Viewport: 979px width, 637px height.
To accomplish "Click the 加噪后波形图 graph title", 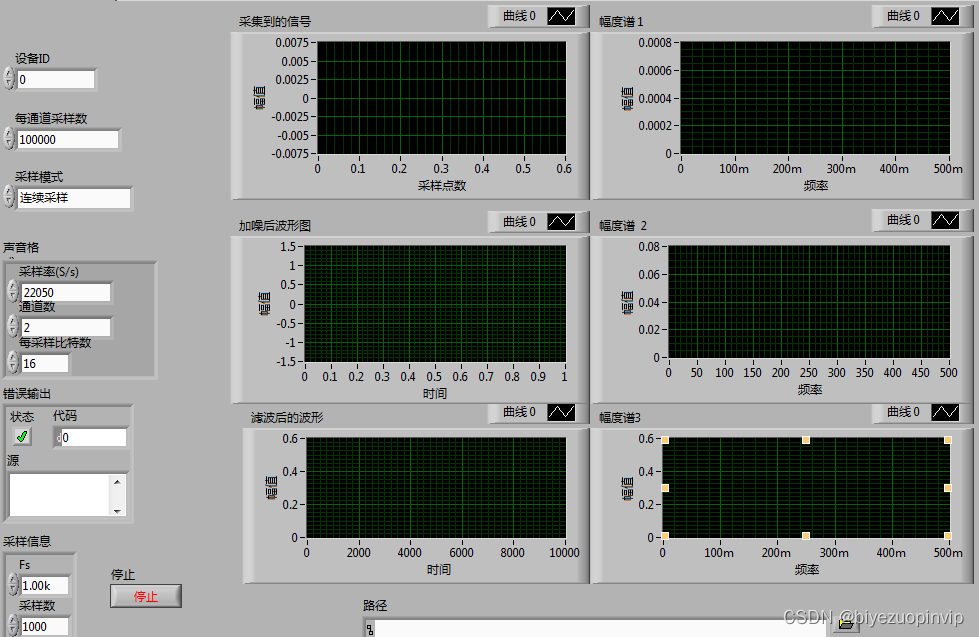I will coord(275,225).
